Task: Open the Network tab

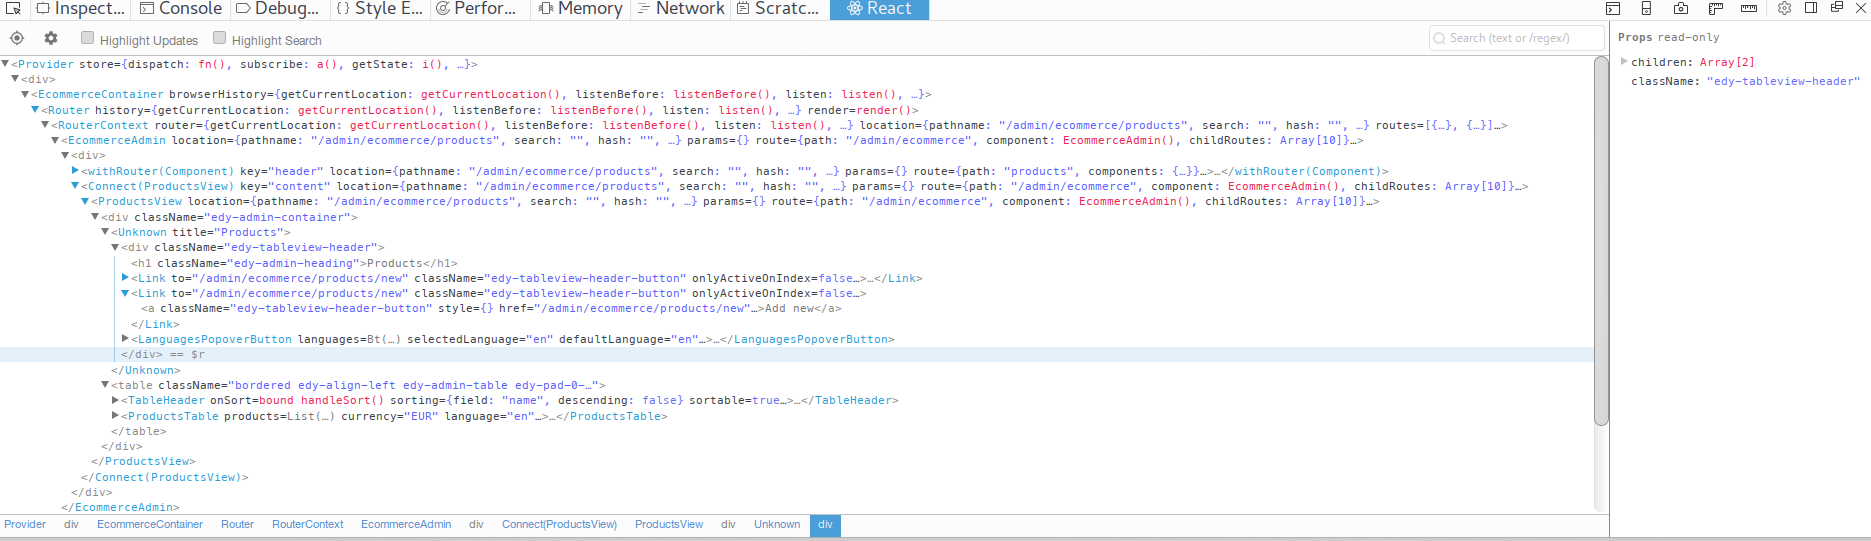Action: click(681, 9)
